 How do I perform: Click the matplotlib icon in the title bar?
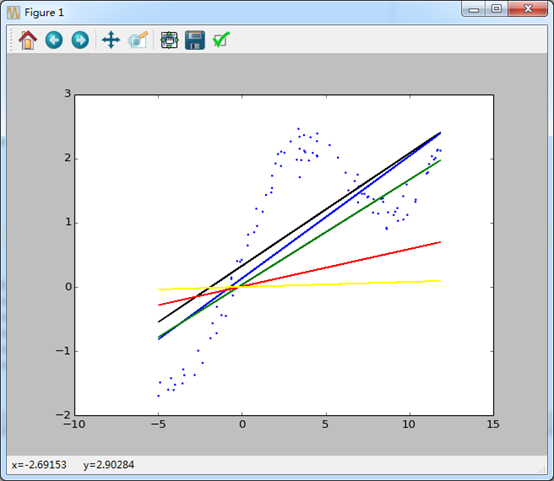point(13,13)
